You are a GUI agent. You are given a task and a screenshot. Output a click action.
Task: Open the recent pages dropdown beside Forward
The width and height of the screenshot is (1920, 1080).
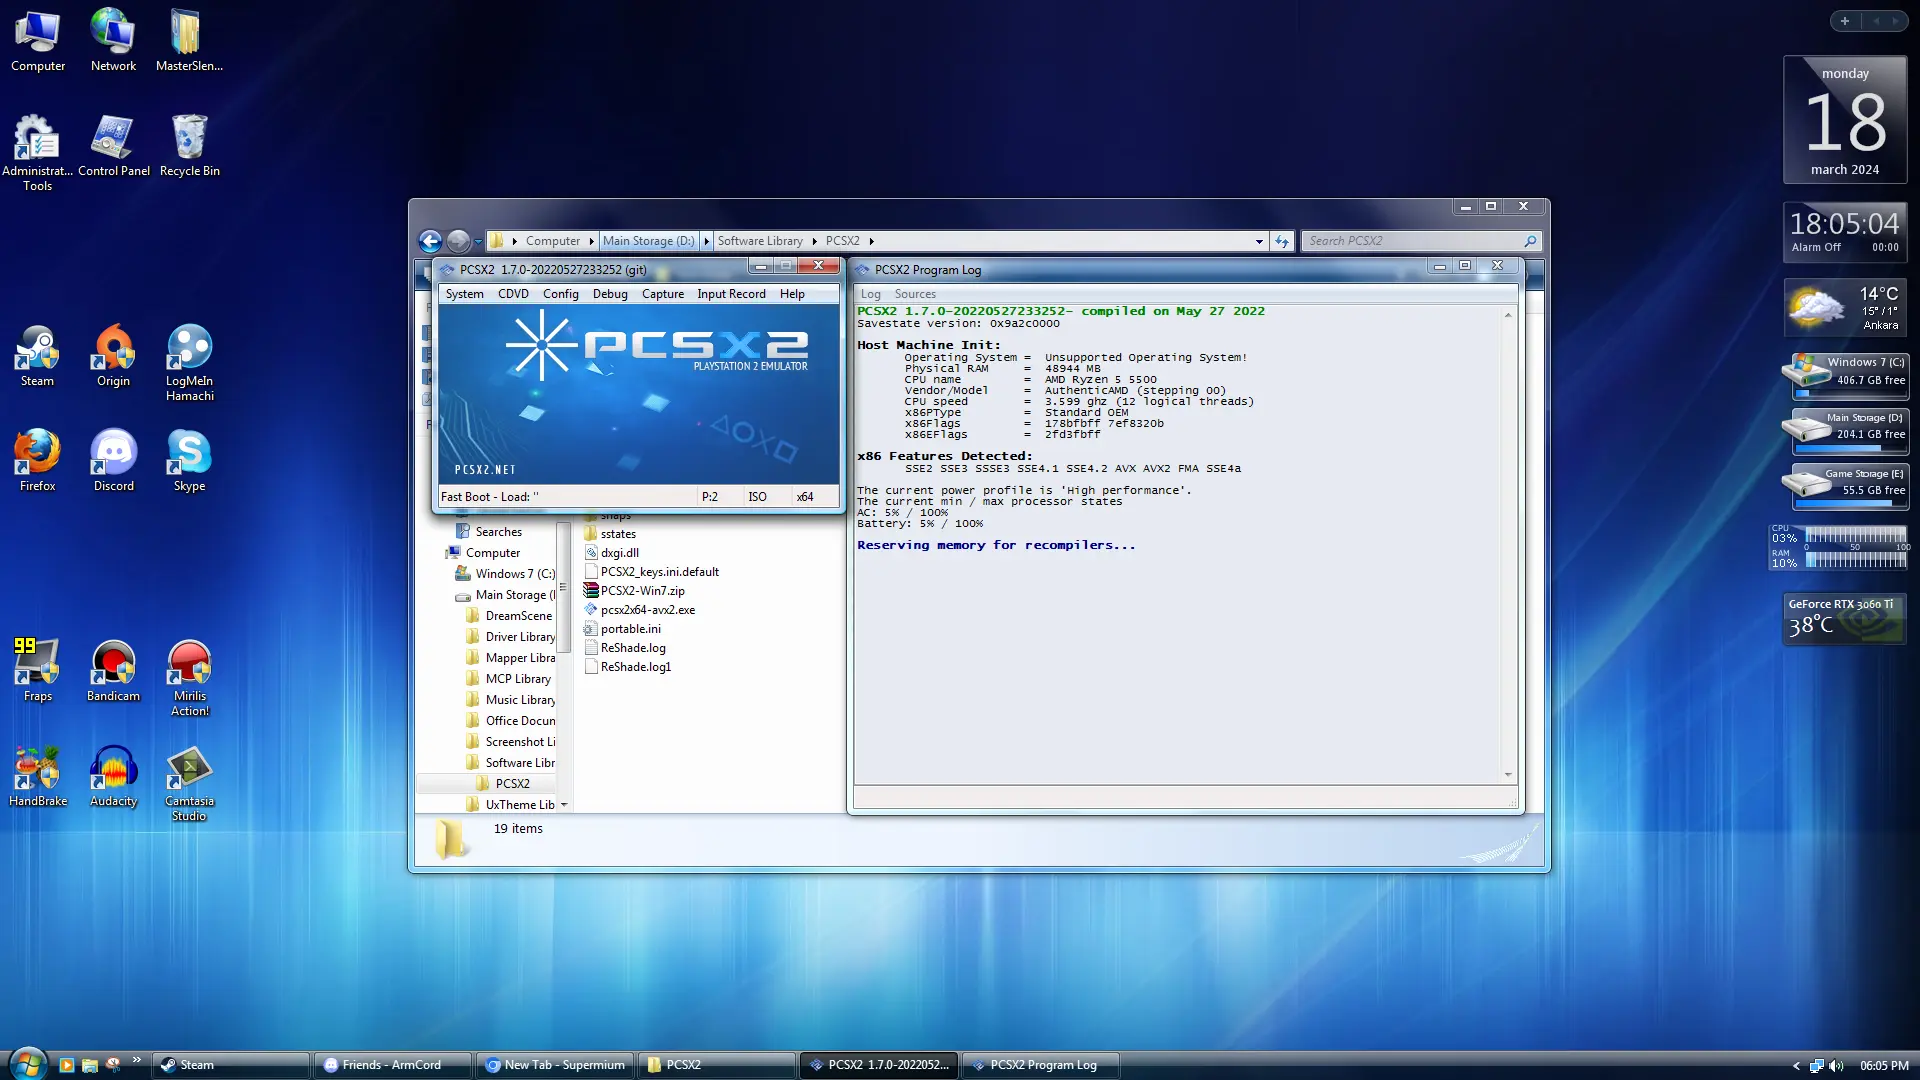click(478, 241)
